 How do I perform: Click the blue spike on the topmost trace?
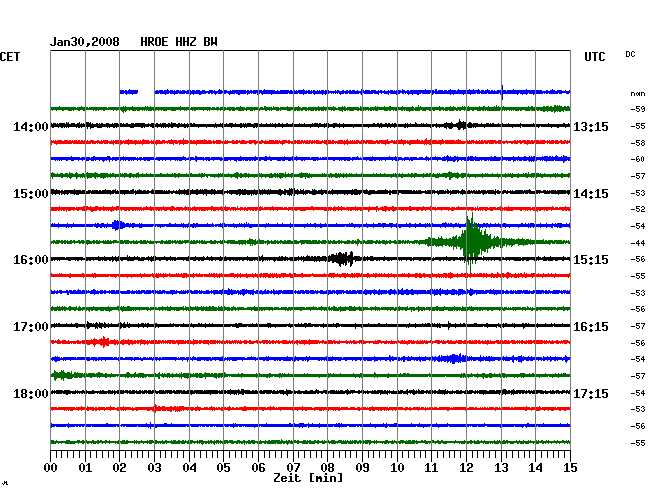[502, 92]
